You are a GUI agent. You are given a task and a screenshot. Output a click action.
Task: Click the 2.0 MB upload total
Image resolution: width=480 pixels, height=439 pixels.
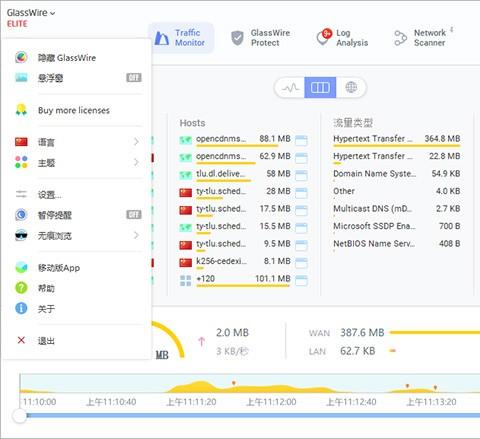click(232, 333)
